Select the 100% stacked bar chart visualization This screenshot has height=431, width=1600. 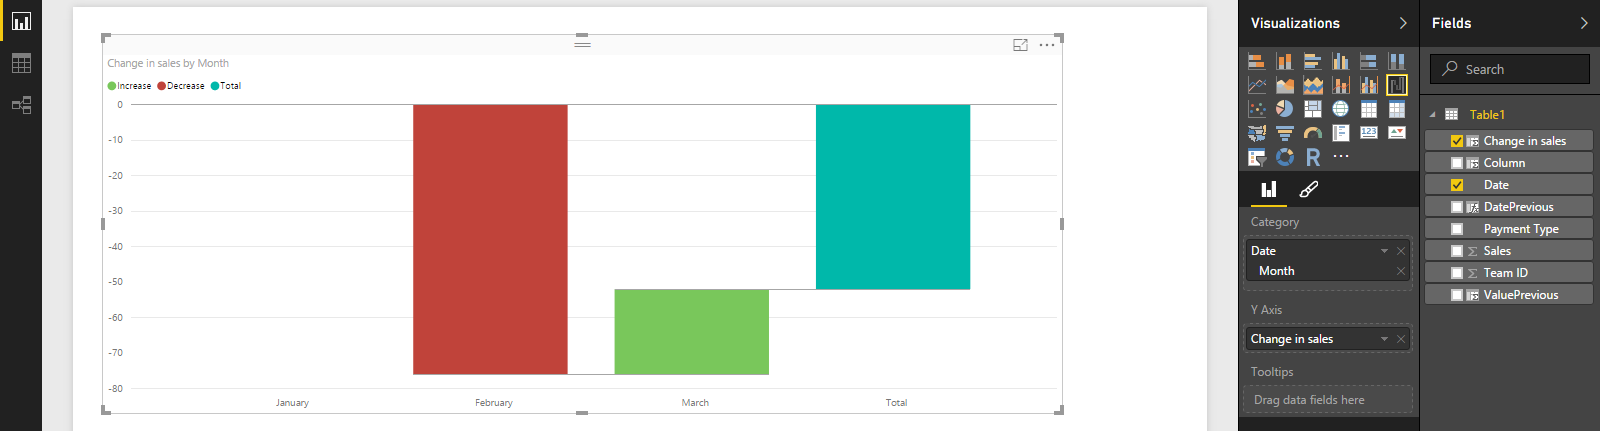[x=1369, y=61]
